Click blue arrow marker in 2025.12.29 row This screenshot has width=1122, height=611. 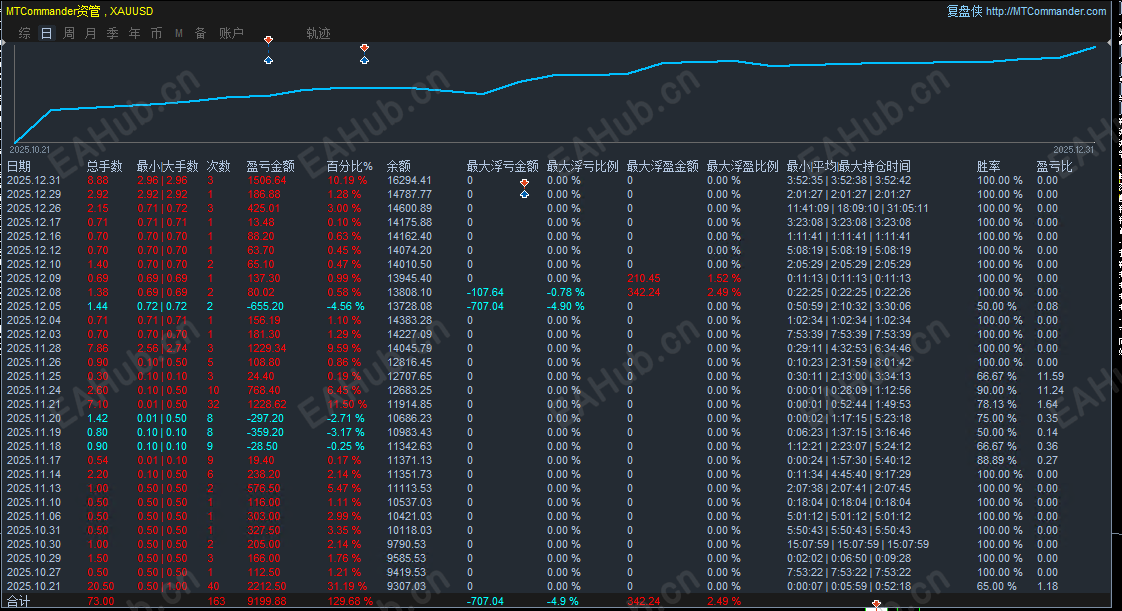point(525,194)
